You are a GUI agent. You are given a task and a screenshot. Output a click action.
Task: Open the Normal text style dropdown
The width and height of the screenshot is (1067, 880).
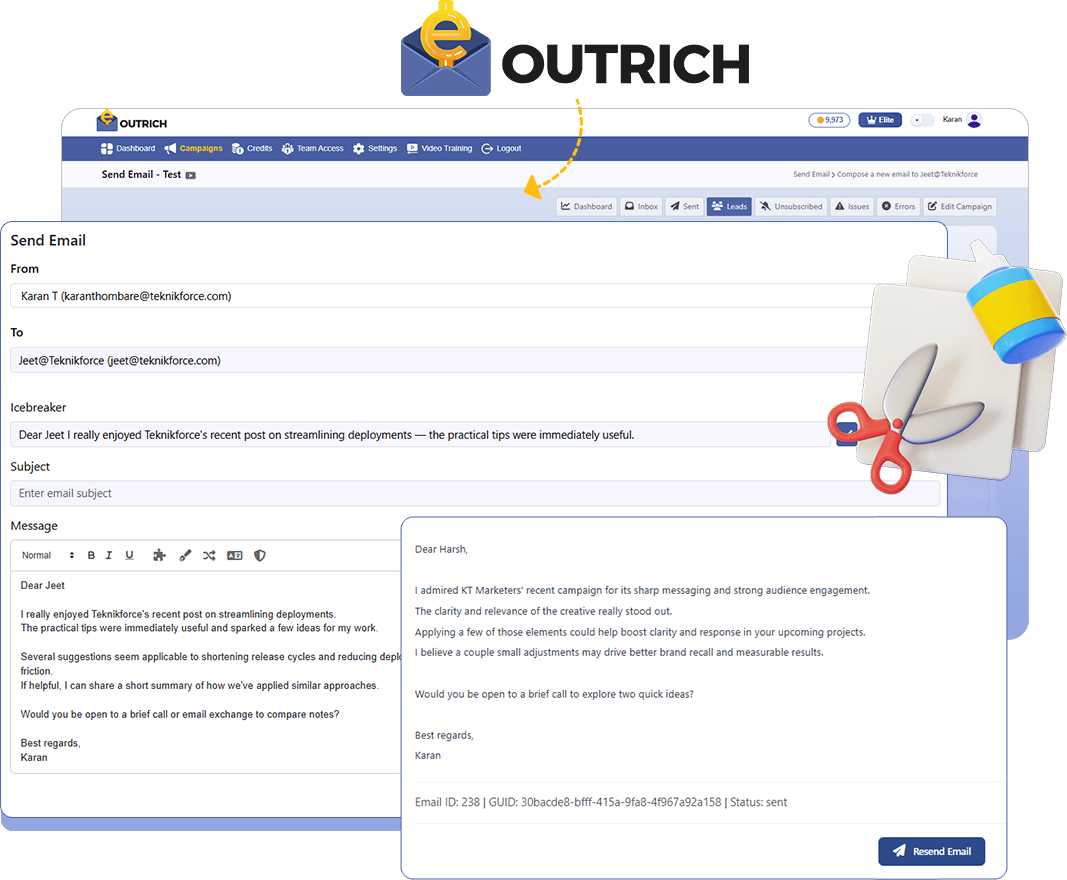click(x=48, y=556)
